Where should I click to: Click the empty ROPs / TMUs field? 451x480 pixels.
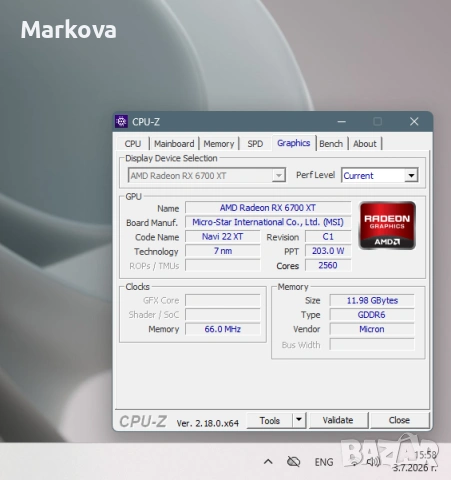click(223, 266)
